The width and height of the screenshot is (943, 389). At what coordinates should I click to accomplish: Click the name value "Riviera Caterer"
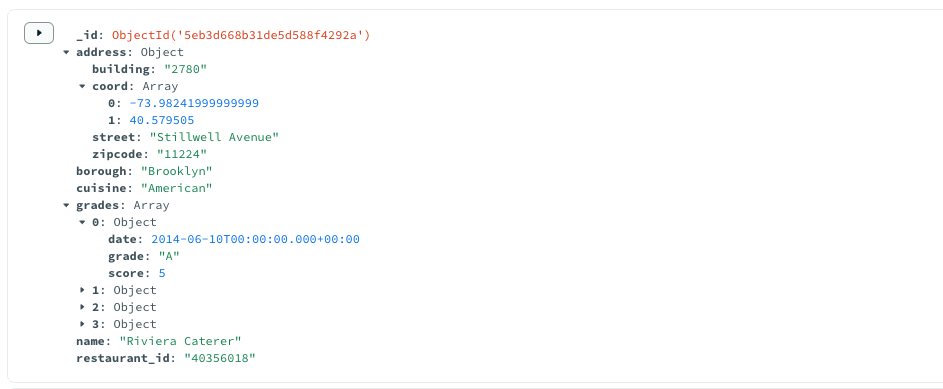[180, 342]
